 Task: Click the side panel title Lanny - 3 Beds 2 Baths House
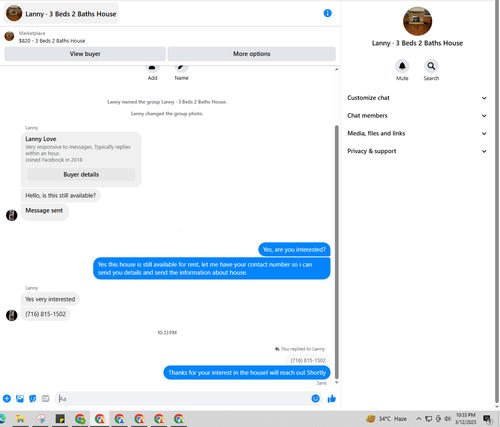tap(417, 43)
